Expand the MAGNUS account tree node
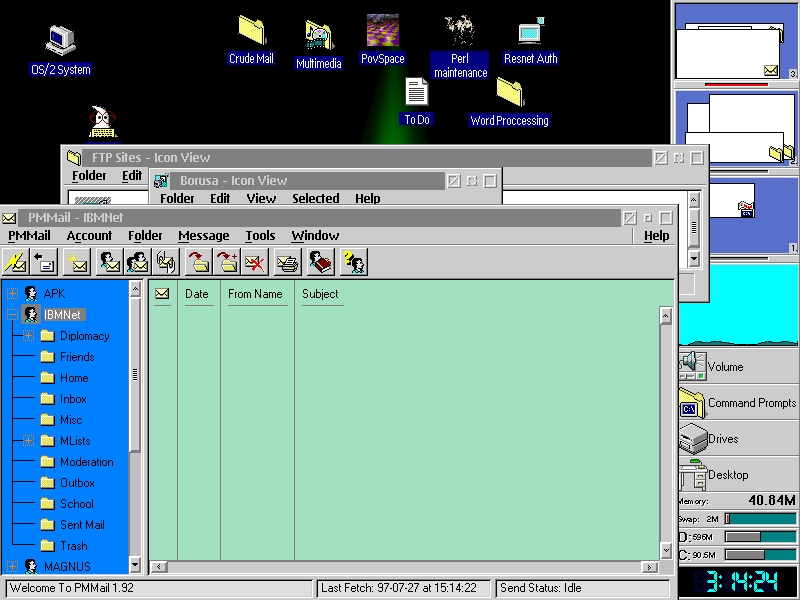The height and width of the screenshot is (600, 800). point(12,566)
